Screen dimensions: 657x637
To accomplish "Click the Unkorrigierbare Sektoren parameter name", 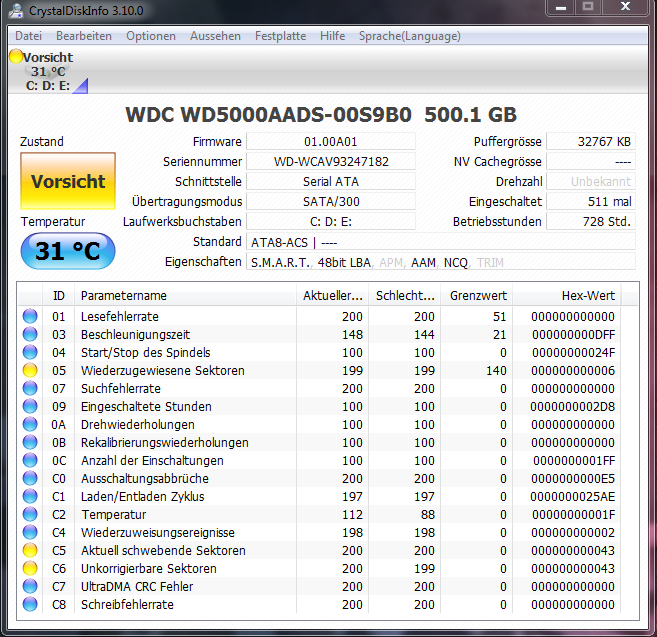I will point(149,569).
